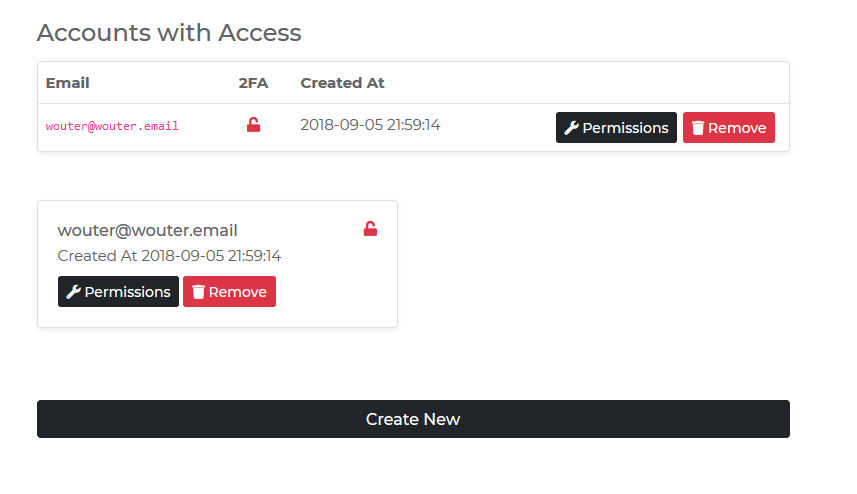The height and width of the screenshot is (494, 857).
Task: Open Permissions from the table row
Action: point(616,128)
